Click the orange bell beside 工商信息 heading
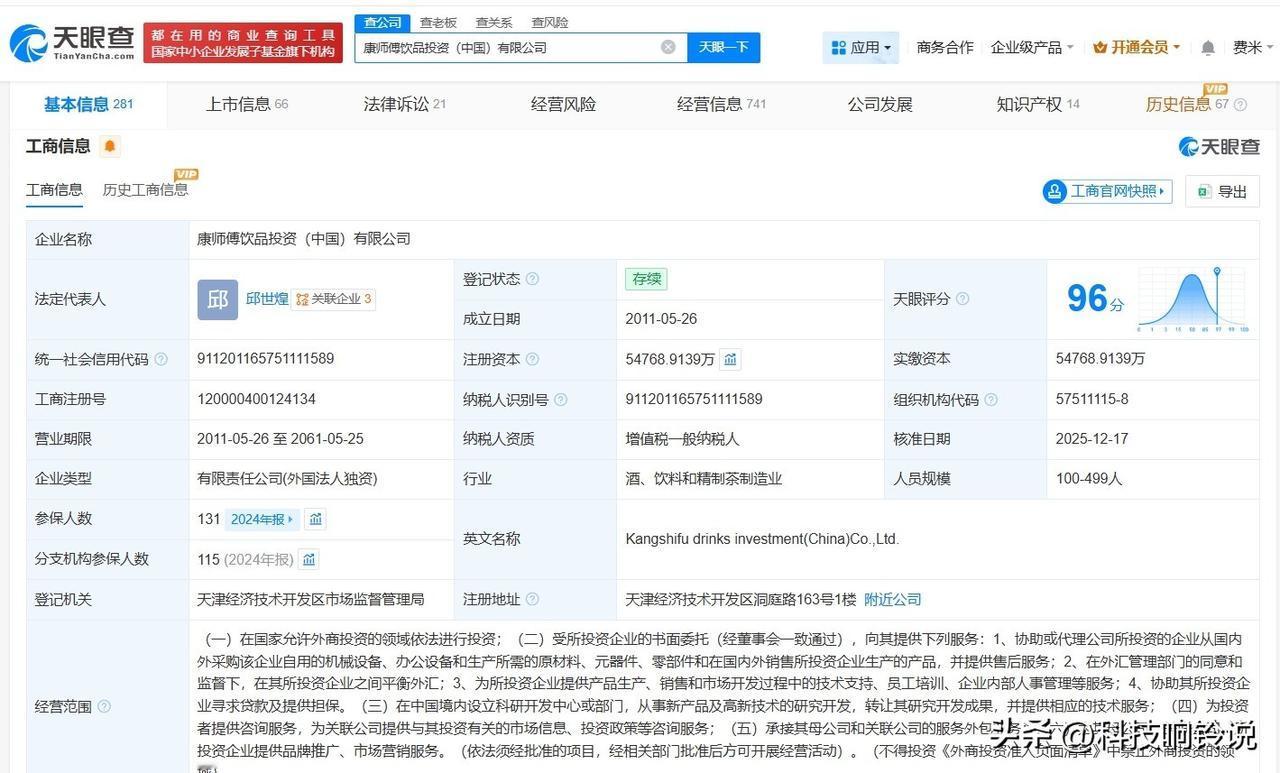Viewport: 1280px width, 773px height. click(110, 146)
